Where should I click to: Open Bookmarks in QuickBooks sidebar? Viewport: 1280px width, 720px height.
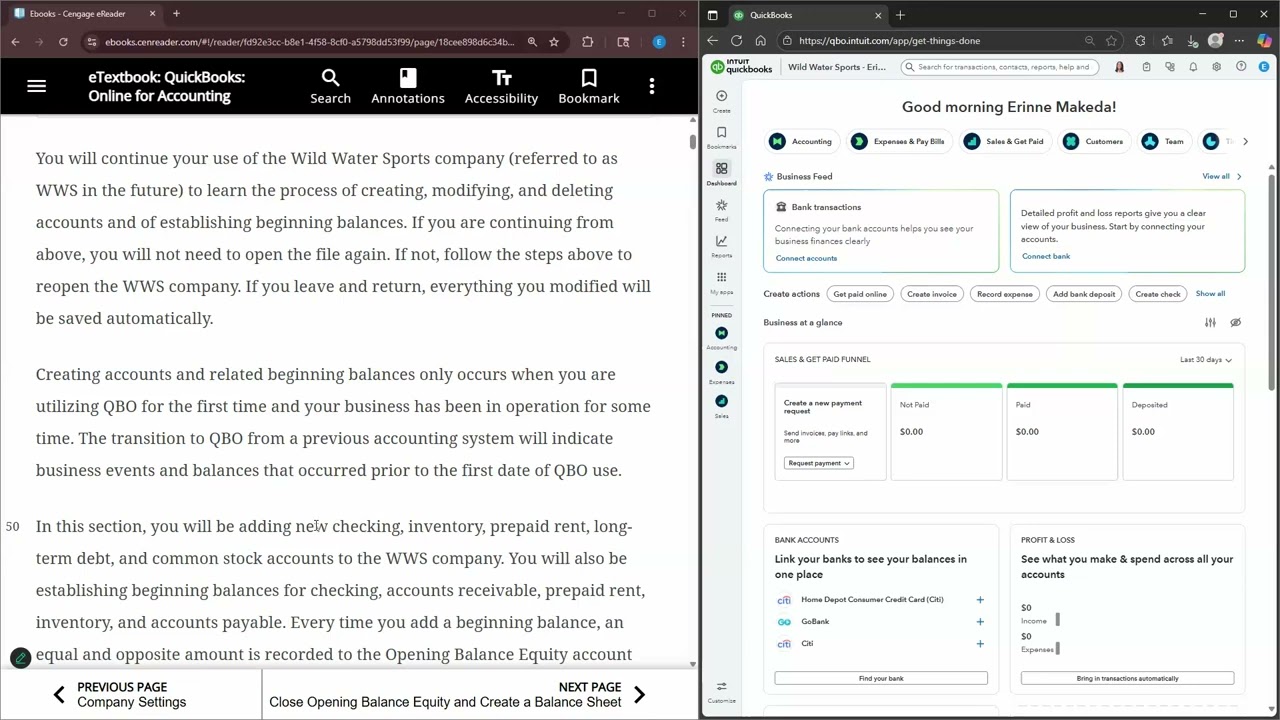click(x=721, y=137)
